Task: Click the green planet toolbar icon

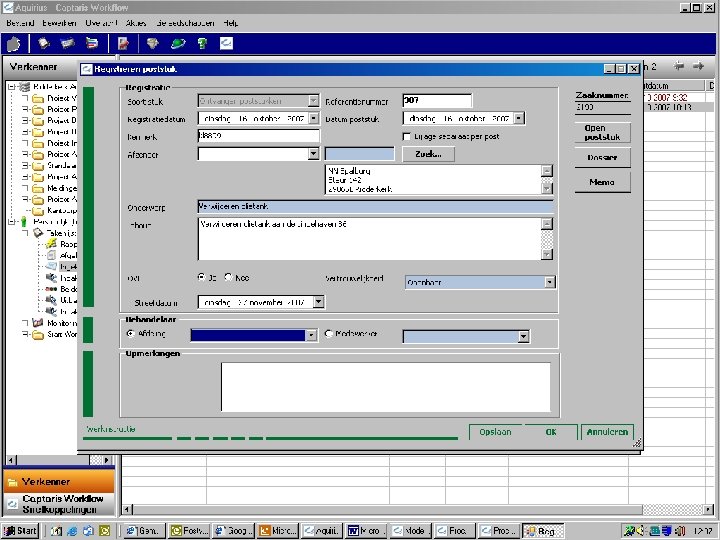Action: click(x=178, y=44)
